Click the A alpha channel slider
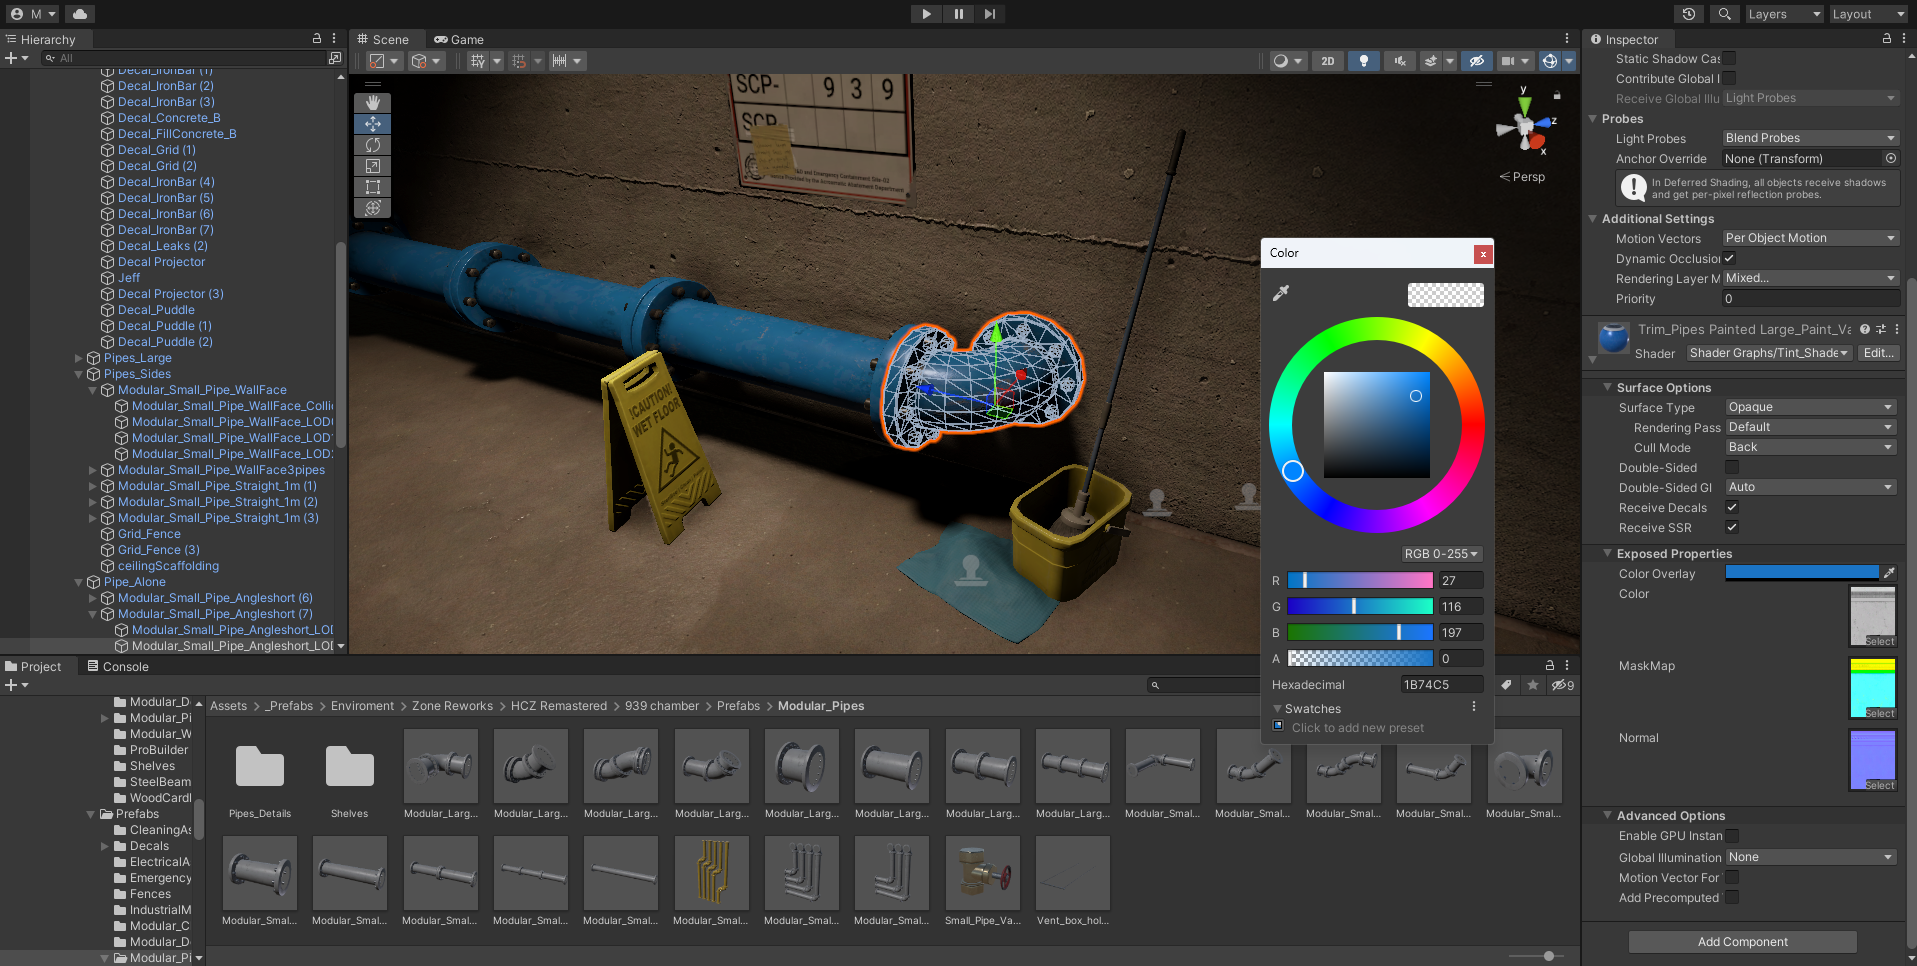1917x966 pixels. [x=1359, y=658]
